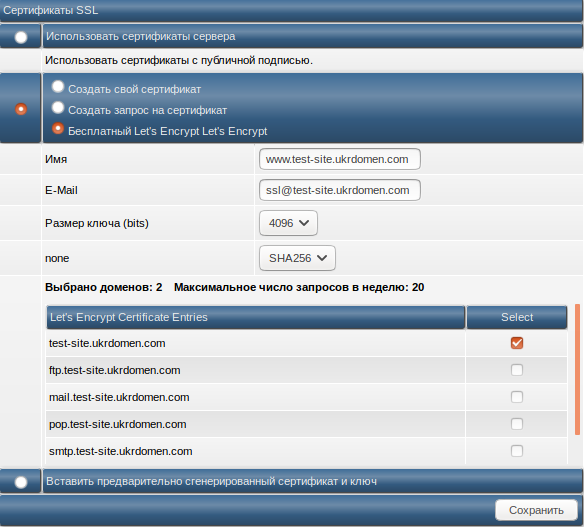Click the orange entries list scrollbar

(x=577, y=369)
